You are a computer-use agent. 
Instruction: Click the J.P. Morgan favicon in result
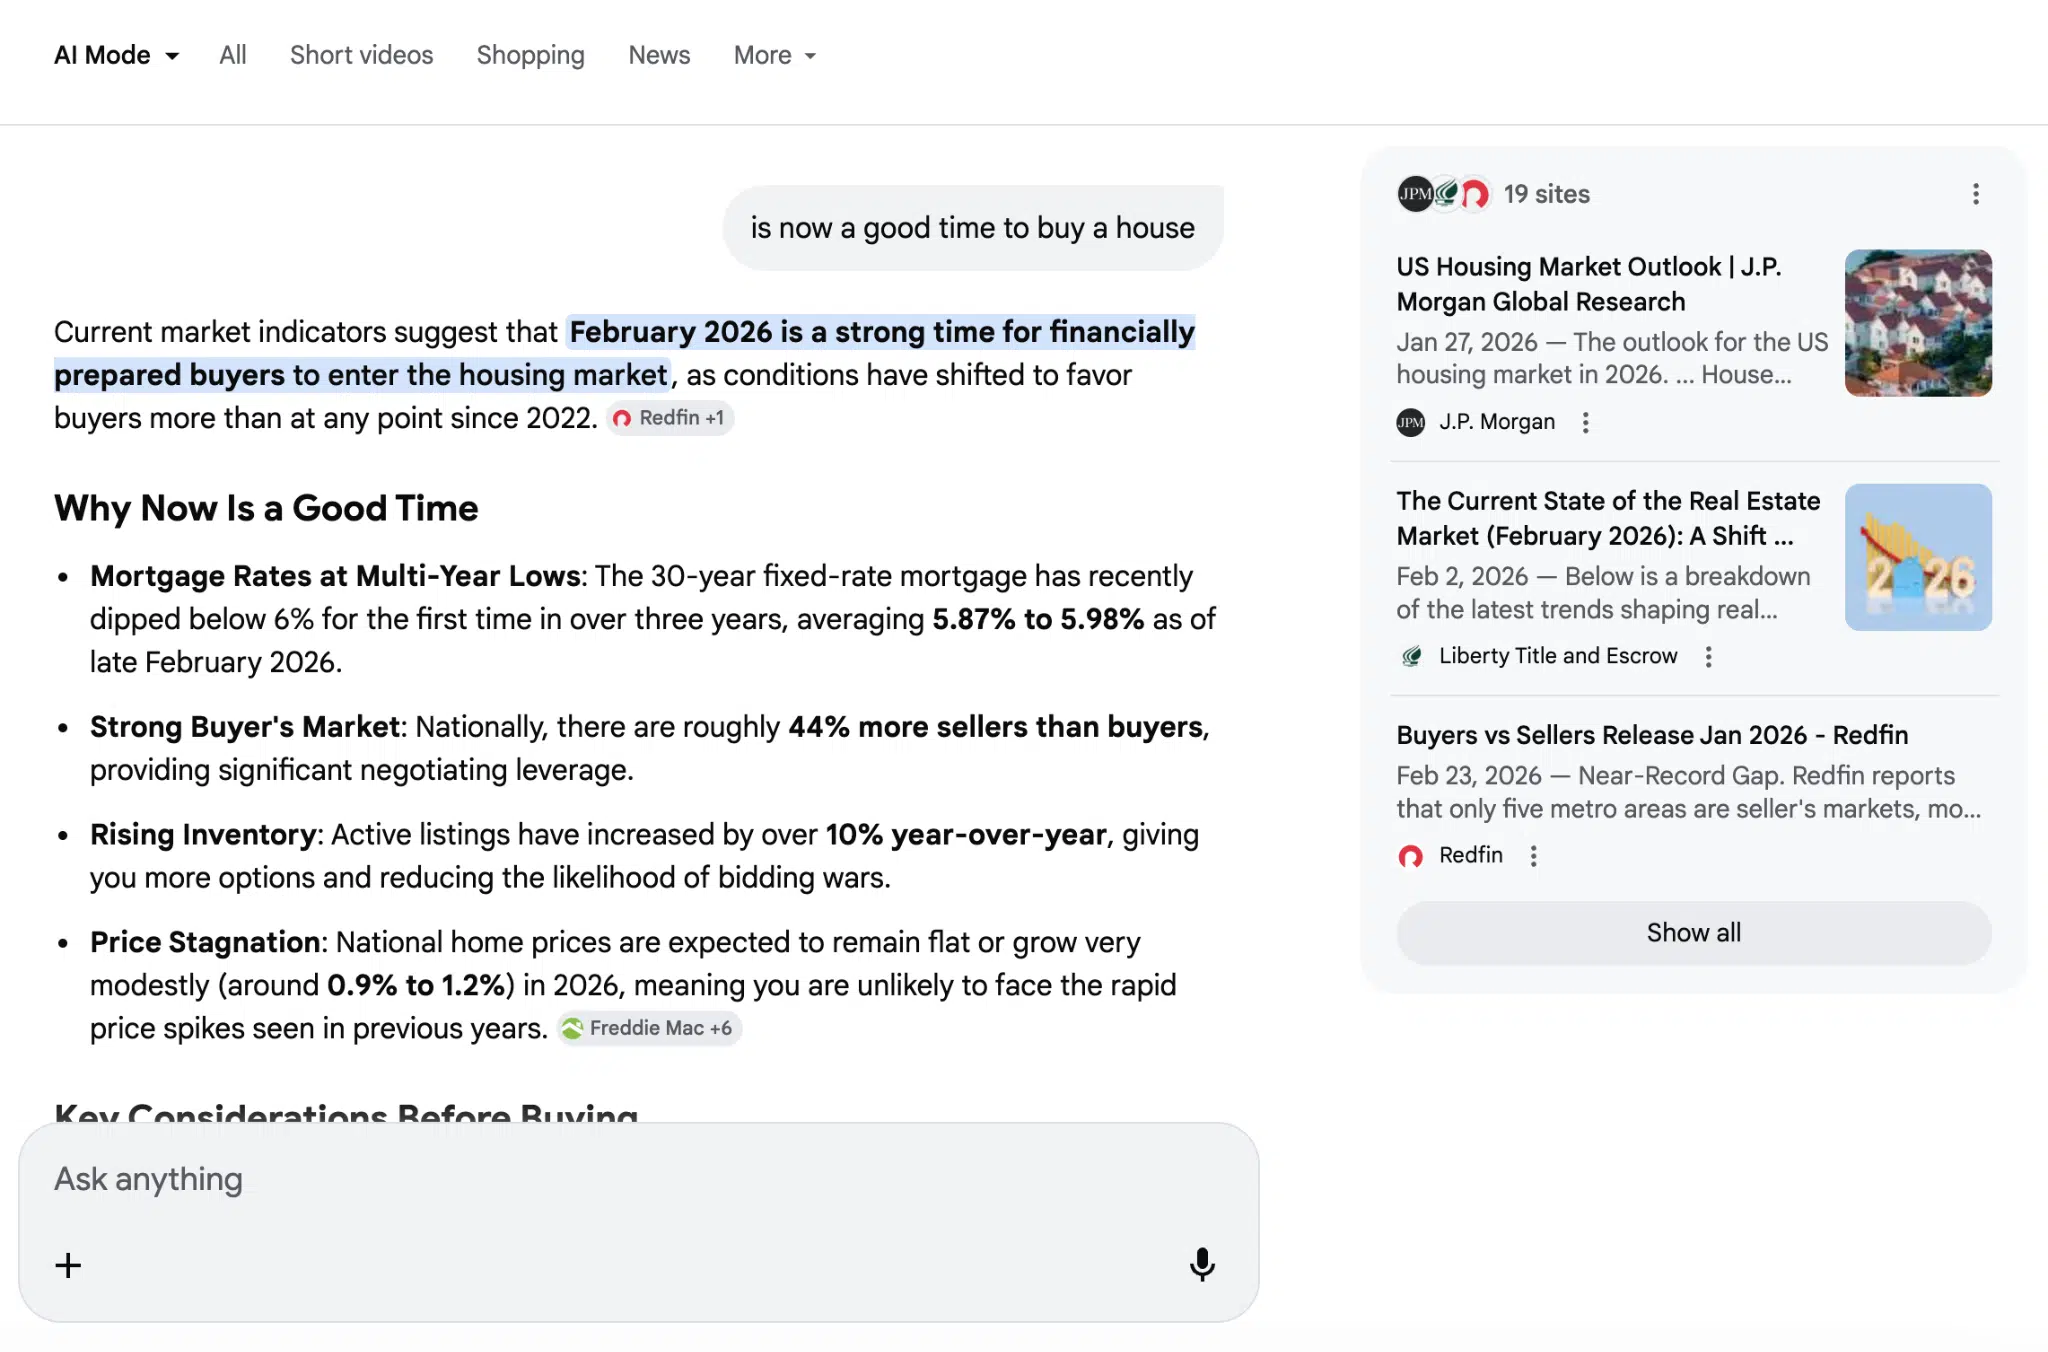point(1410,422)
